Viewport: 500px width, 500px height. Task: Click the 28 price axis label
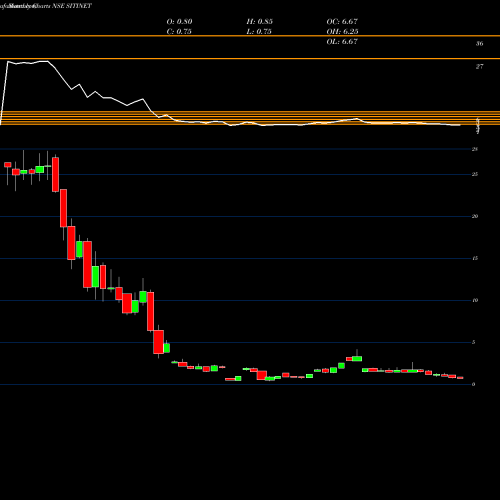tap(475, 149)
